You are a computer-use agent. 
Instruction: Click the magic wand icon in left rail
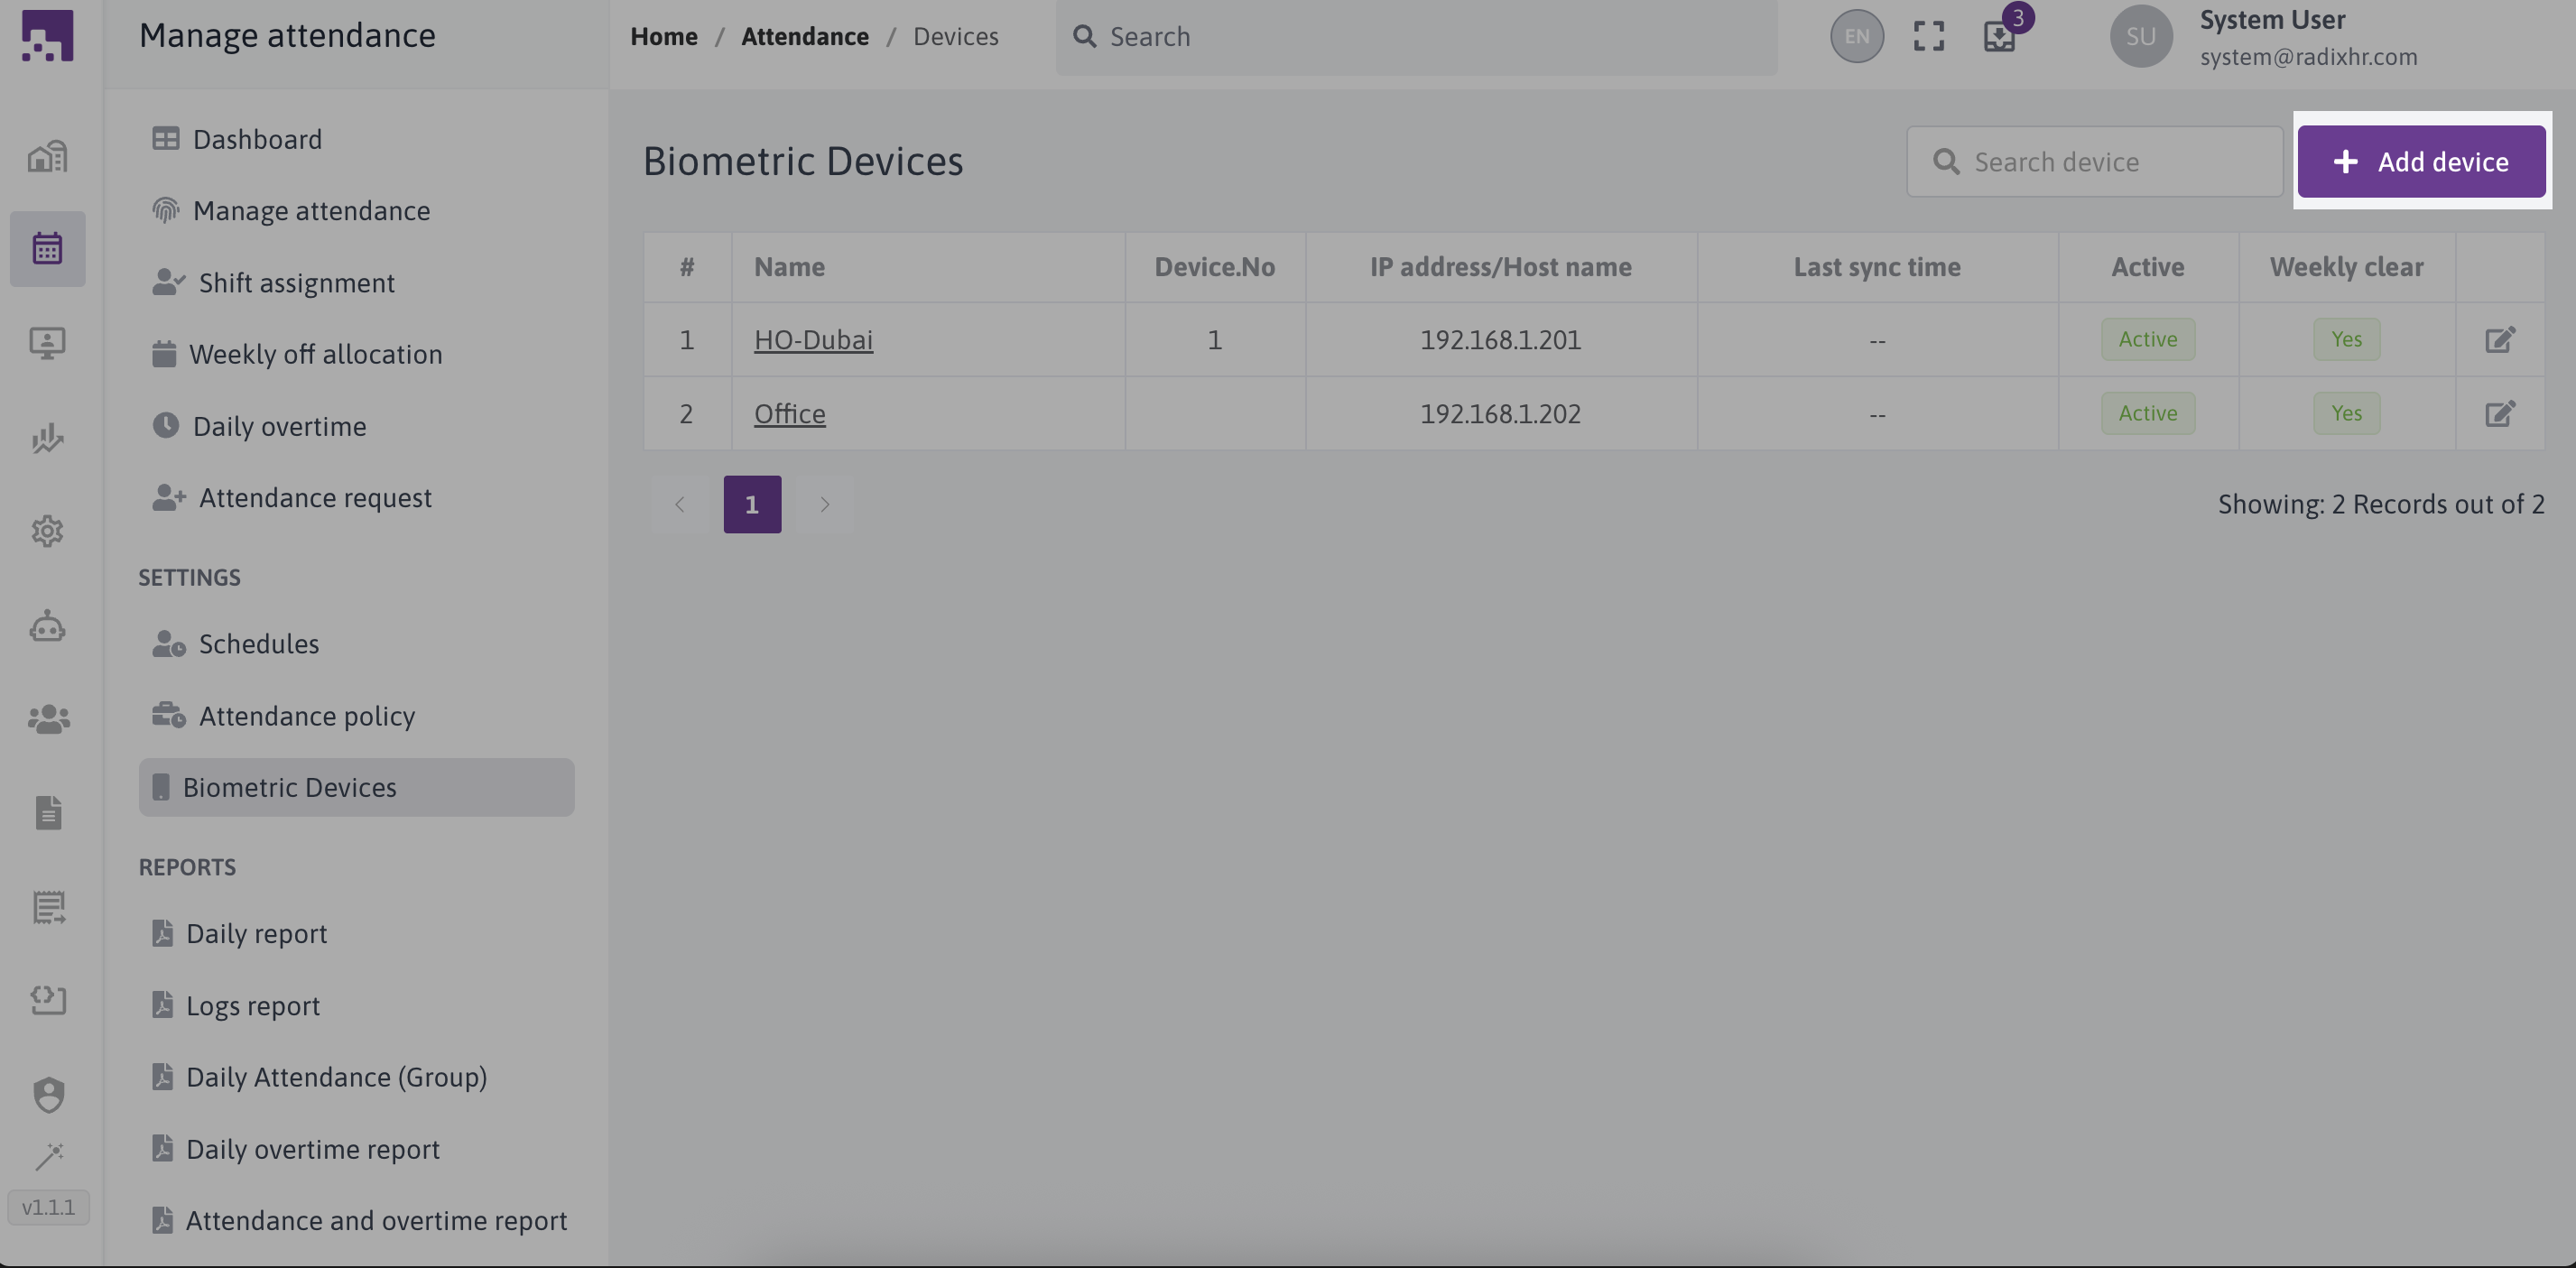[x=48, y=1156]
